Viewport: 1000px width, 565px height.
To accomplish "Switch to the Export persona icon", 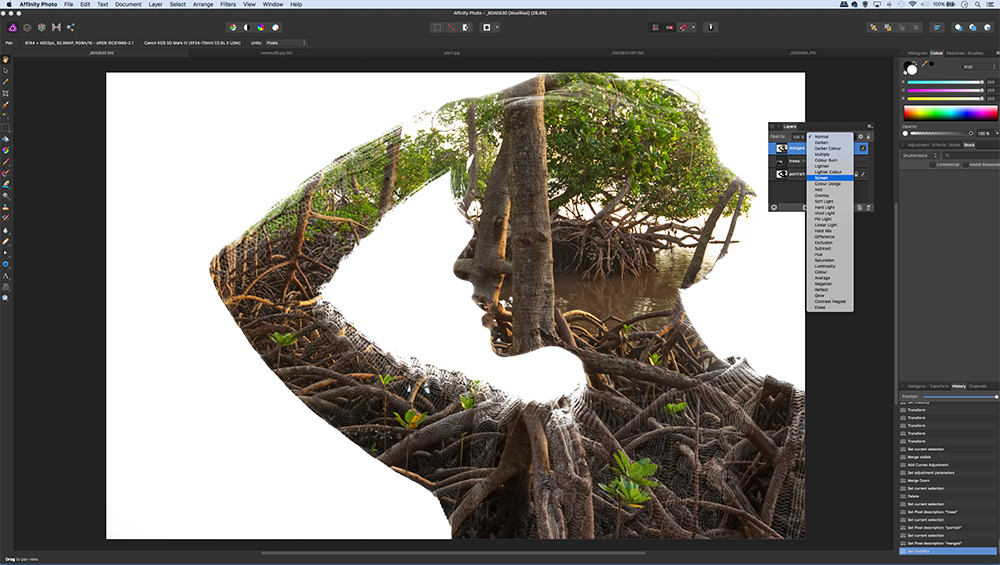I will pyautogui.click(x=71, y=27).
